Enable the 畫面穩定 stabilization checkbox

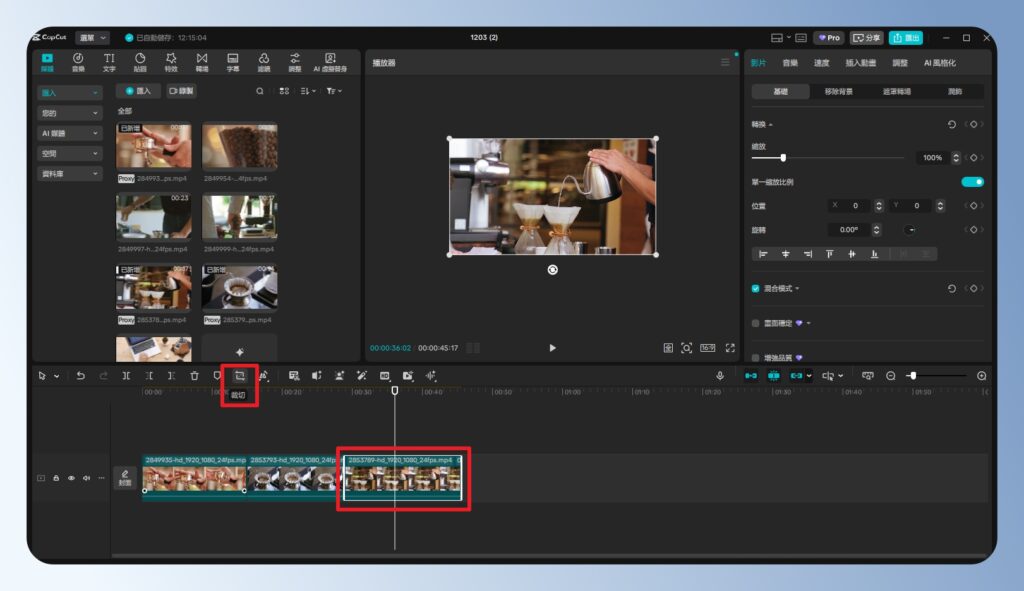click(x=756, y=323)
